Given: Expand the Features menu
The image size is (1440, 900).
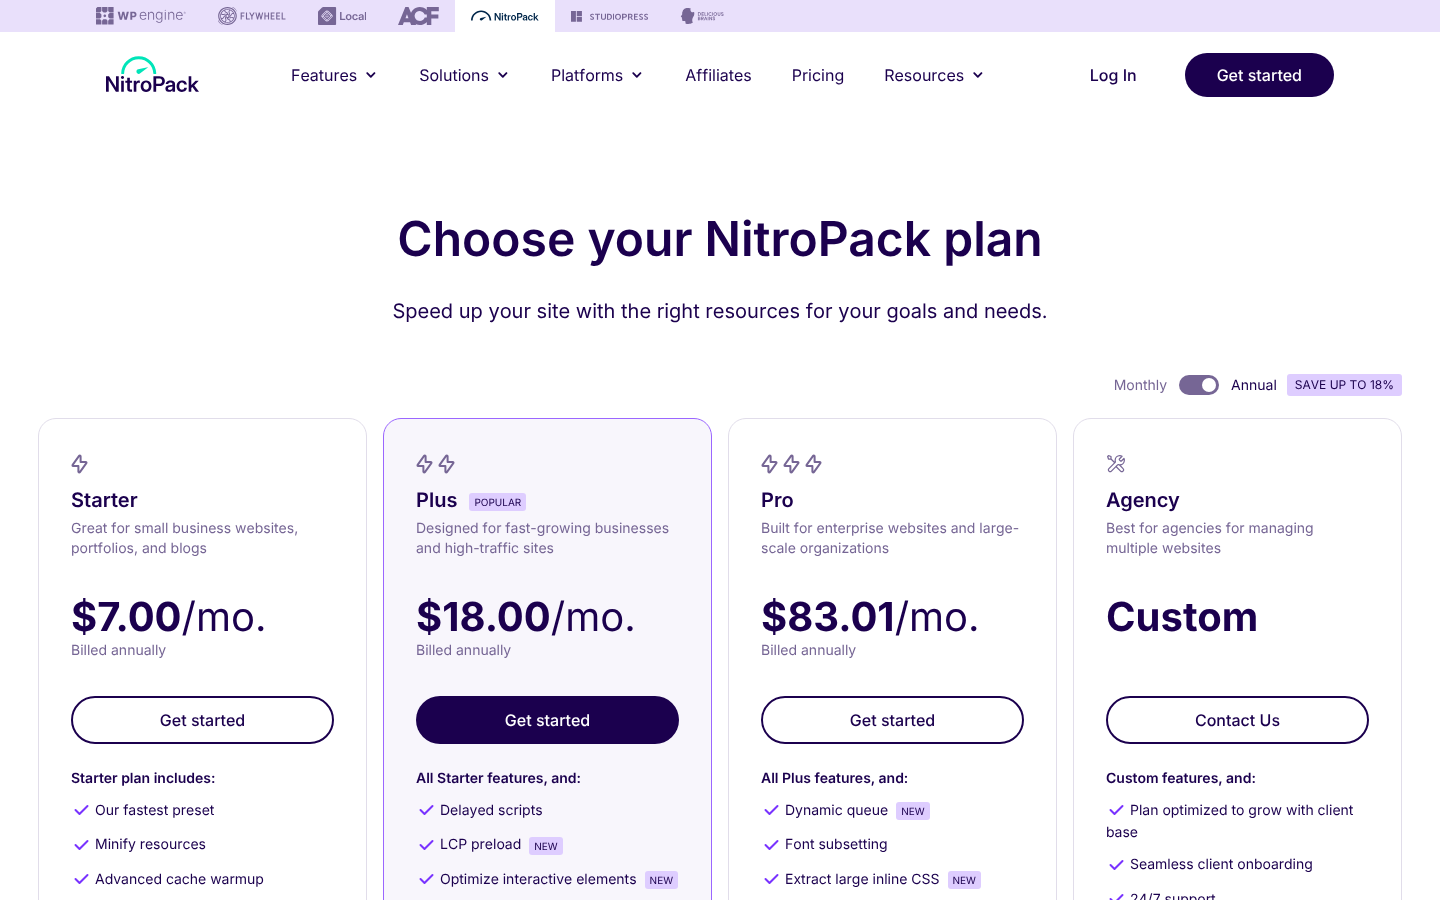Looking at the screenshot, I should [x=334, y=75].
